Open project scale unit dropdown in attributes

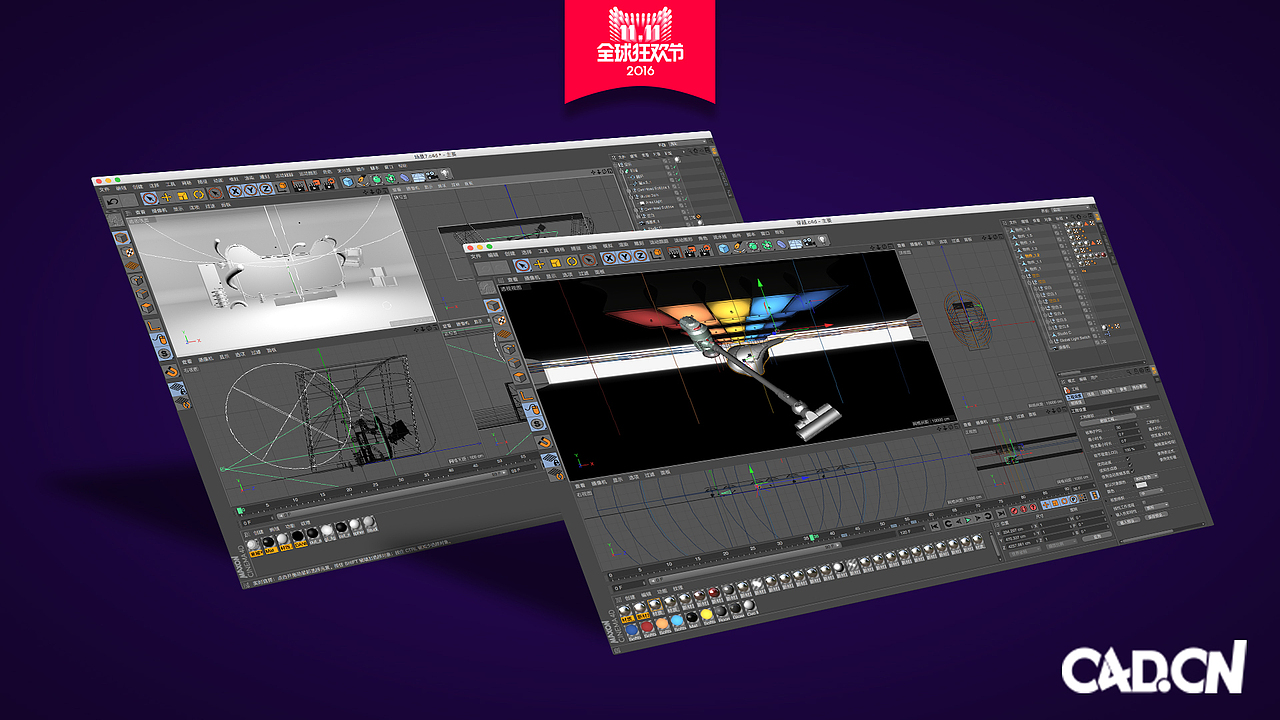[x=1142, y=407]
